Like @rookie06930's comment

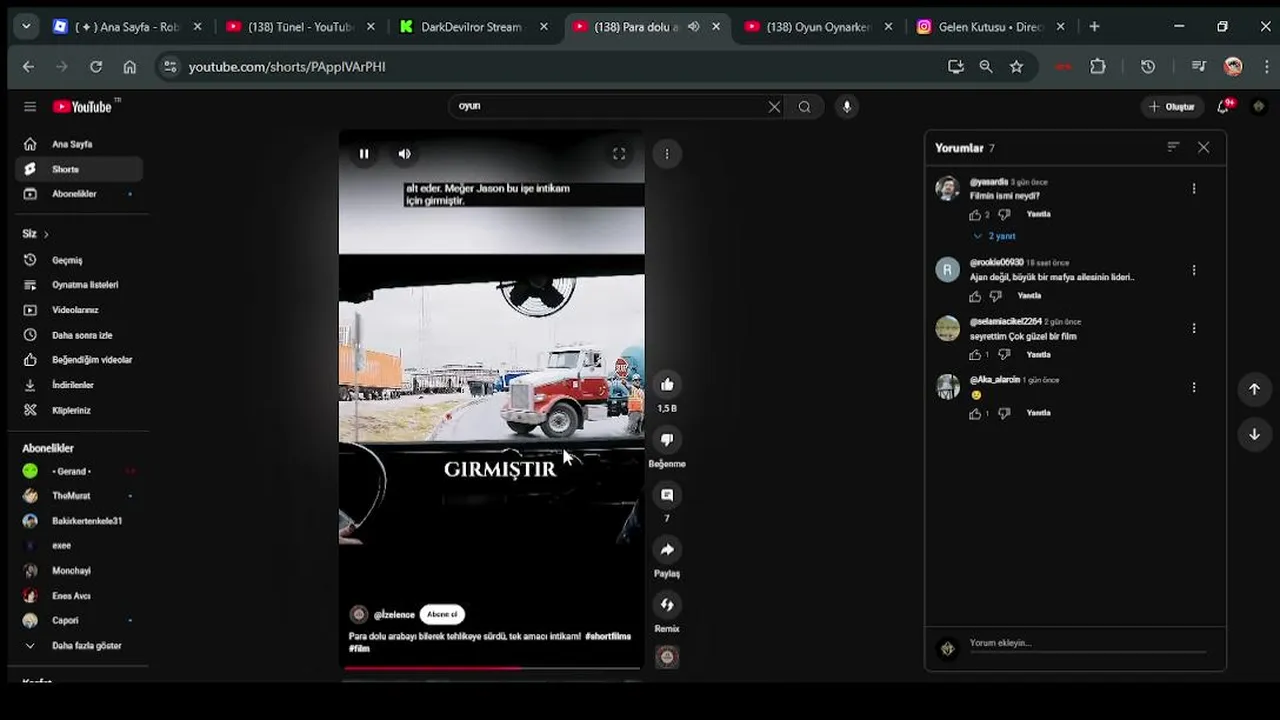pyautogui.click(x=975, y=297)
